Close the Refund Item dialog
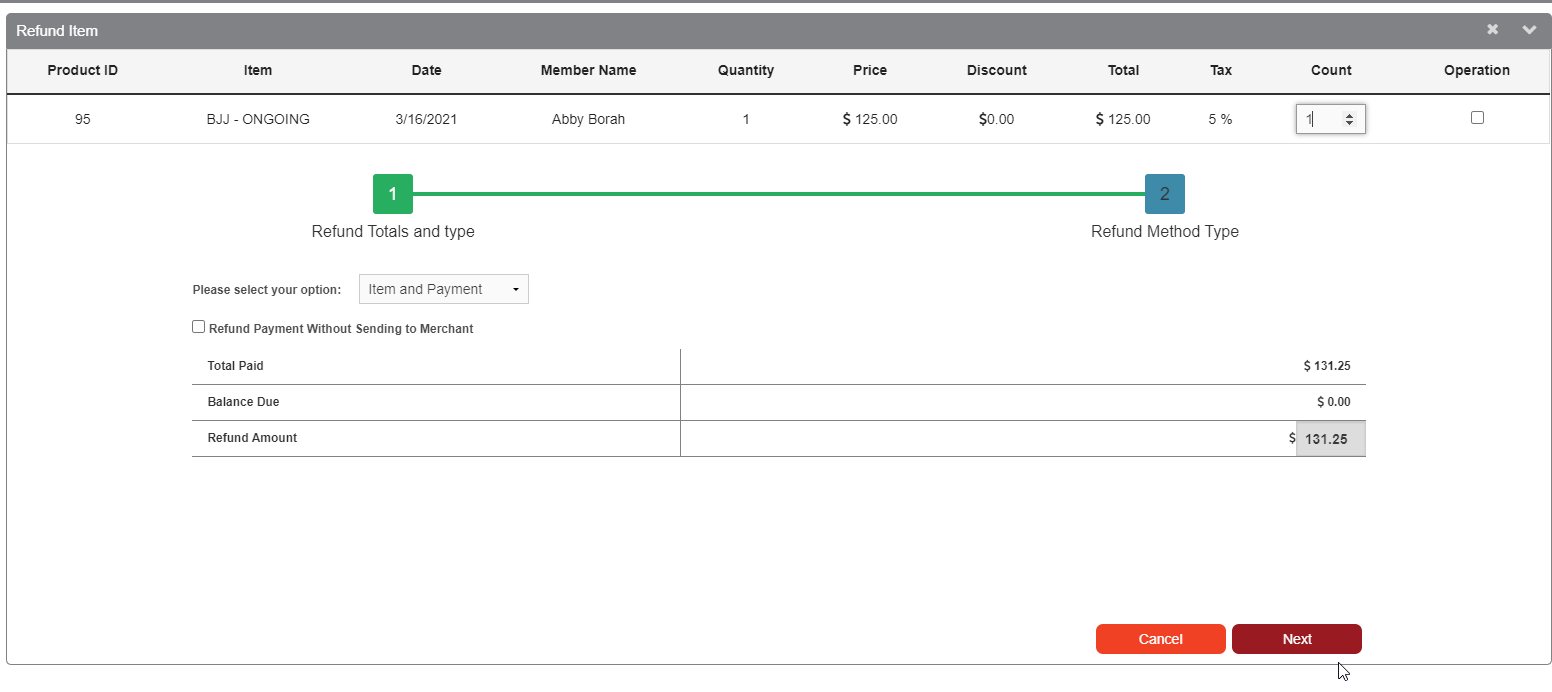 click(1492, 30)
